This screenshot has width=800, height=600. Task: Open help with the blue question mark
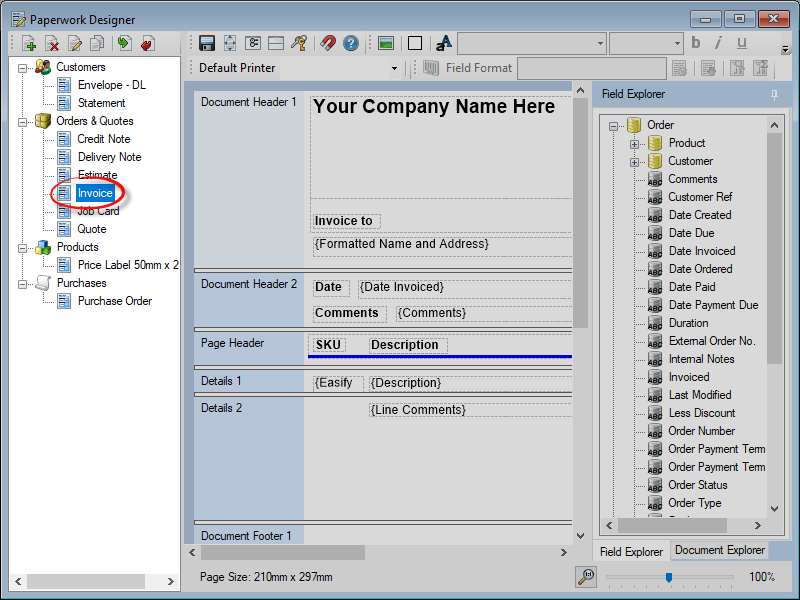(x=351, y=43)
